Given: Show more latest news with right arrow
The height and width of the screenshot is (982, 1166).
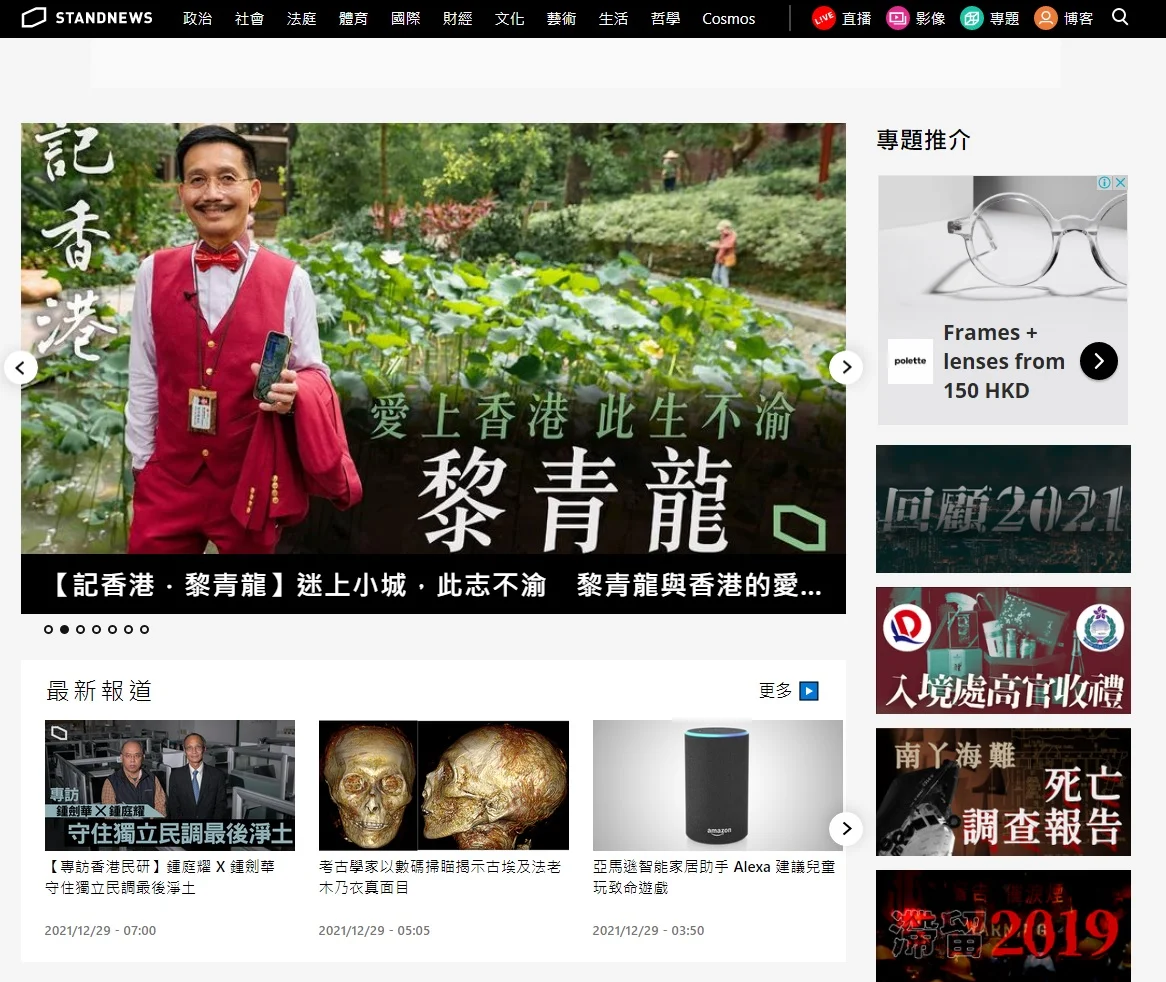Looking at the screenshot, I should click(845, 828).
